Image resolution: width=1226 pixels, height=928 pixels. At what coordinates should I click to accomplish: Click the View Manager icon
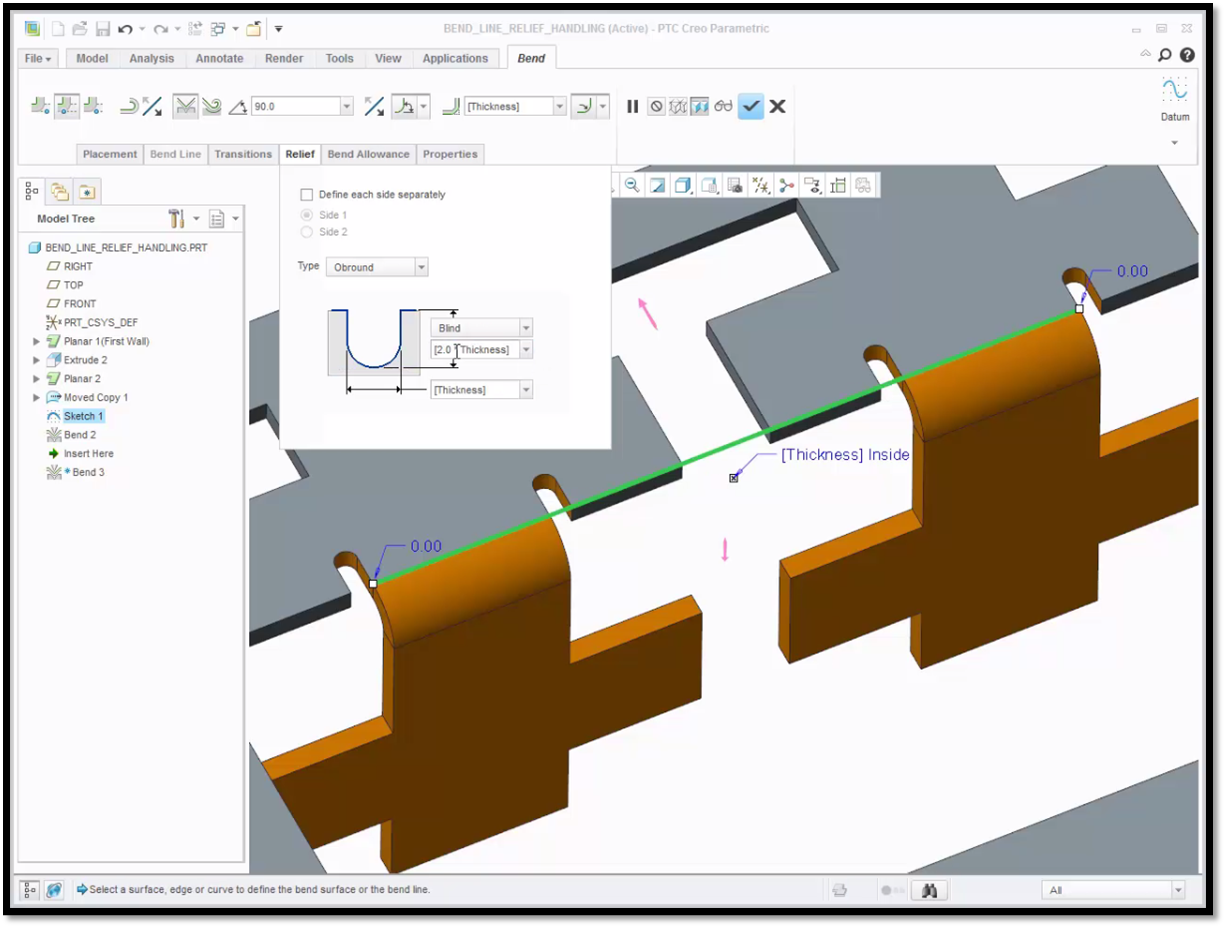click(x=735, y=185)
